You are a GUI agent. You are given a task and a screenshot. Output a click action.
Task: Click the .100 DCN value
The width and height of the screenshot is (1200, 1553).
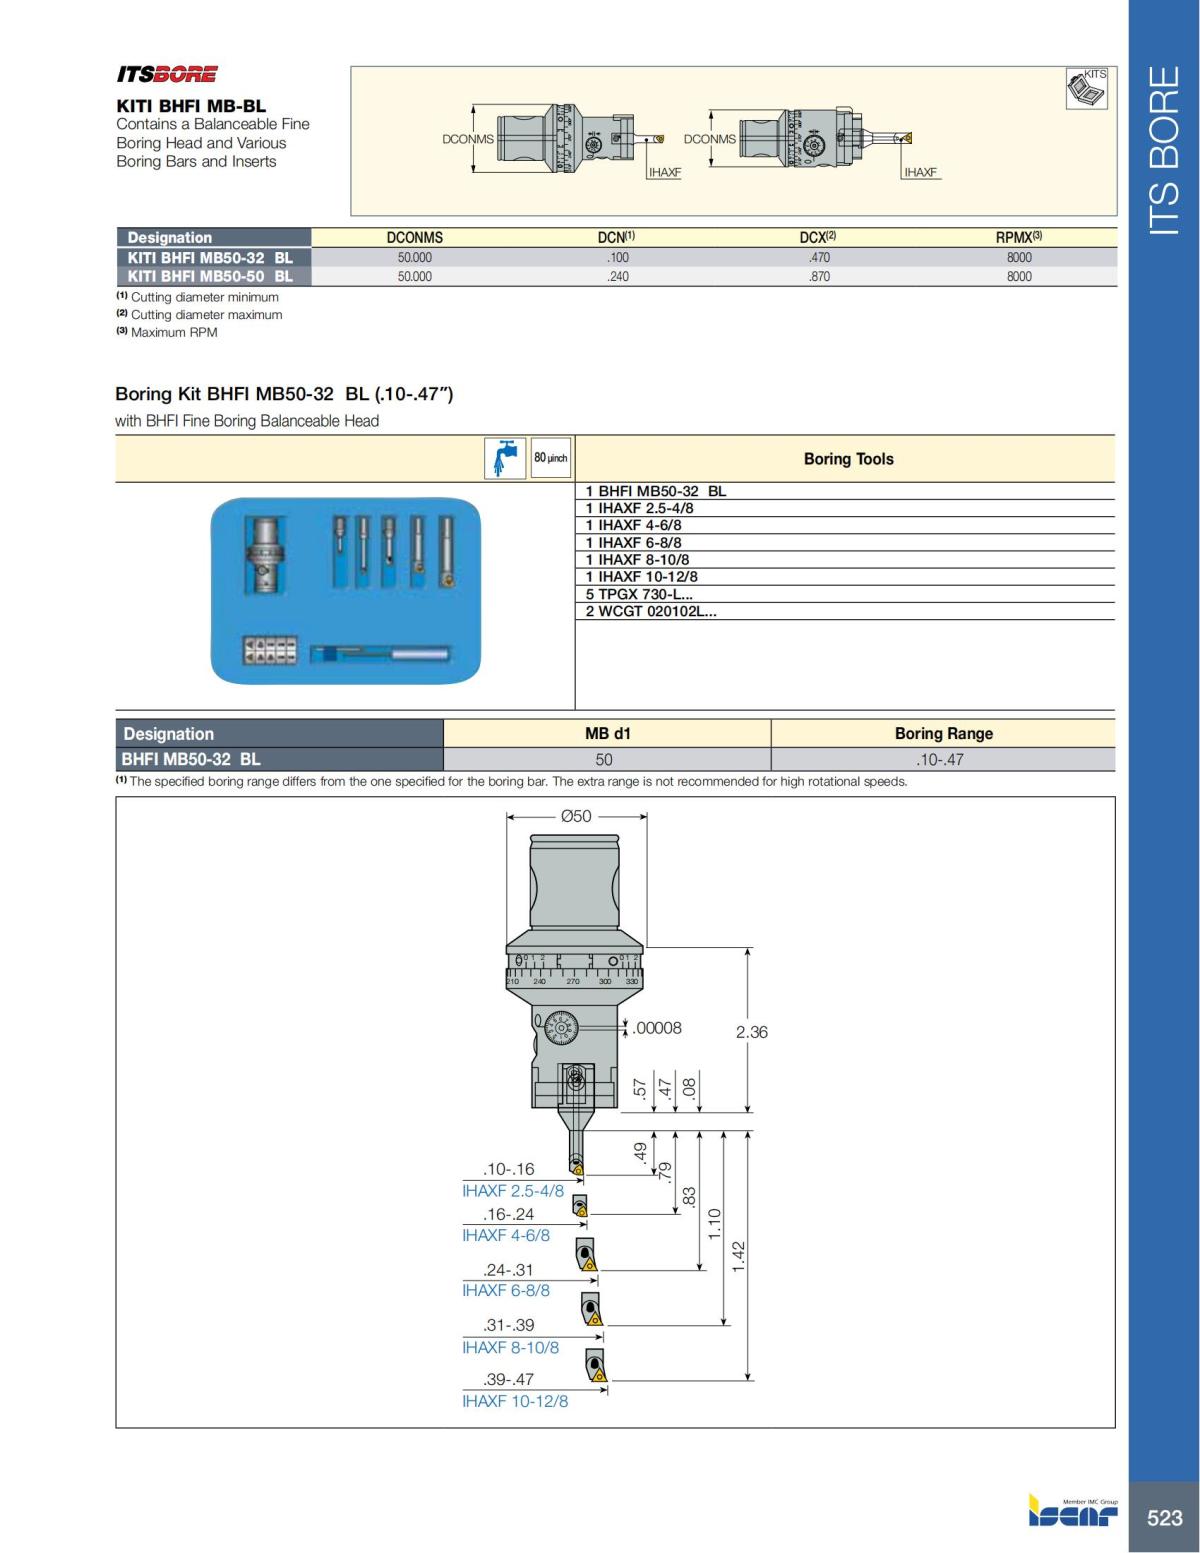[x=618, y=257]
